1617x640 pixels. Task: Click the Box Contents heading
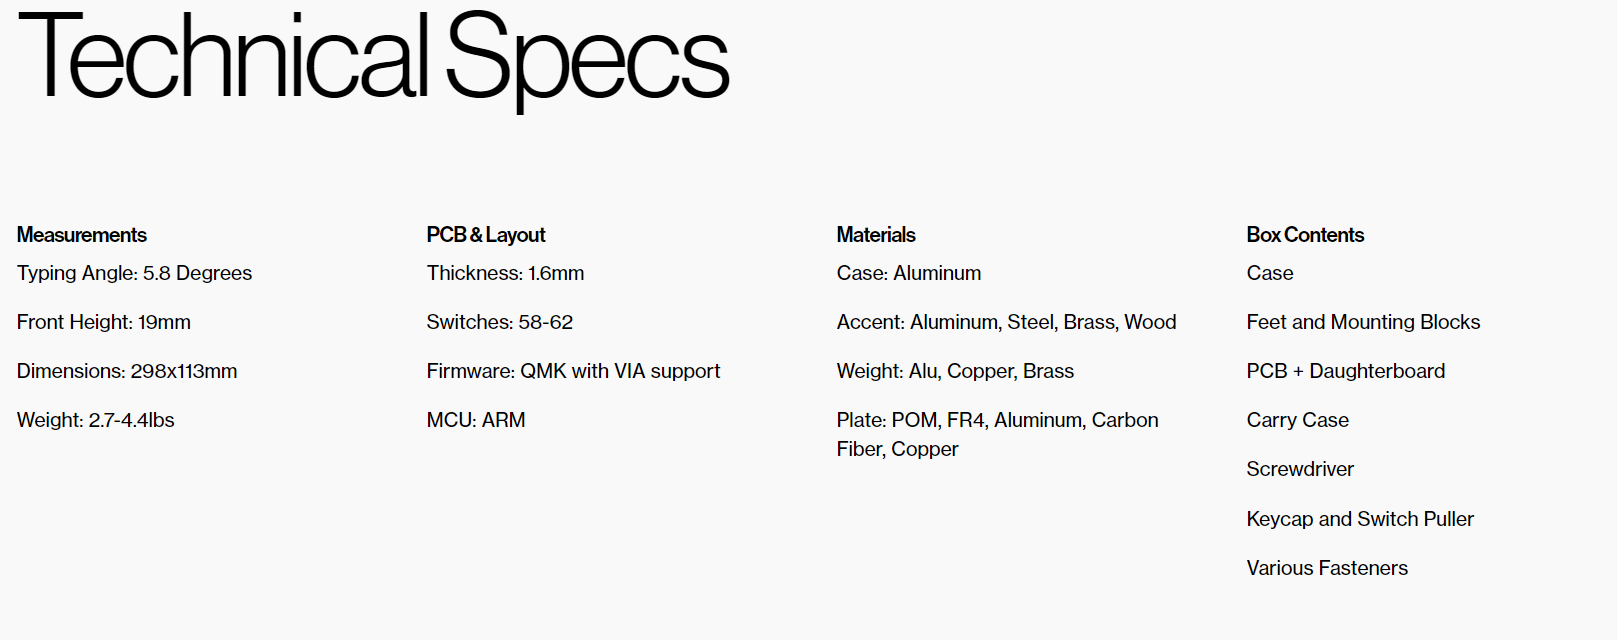(x=1305, y=235)
